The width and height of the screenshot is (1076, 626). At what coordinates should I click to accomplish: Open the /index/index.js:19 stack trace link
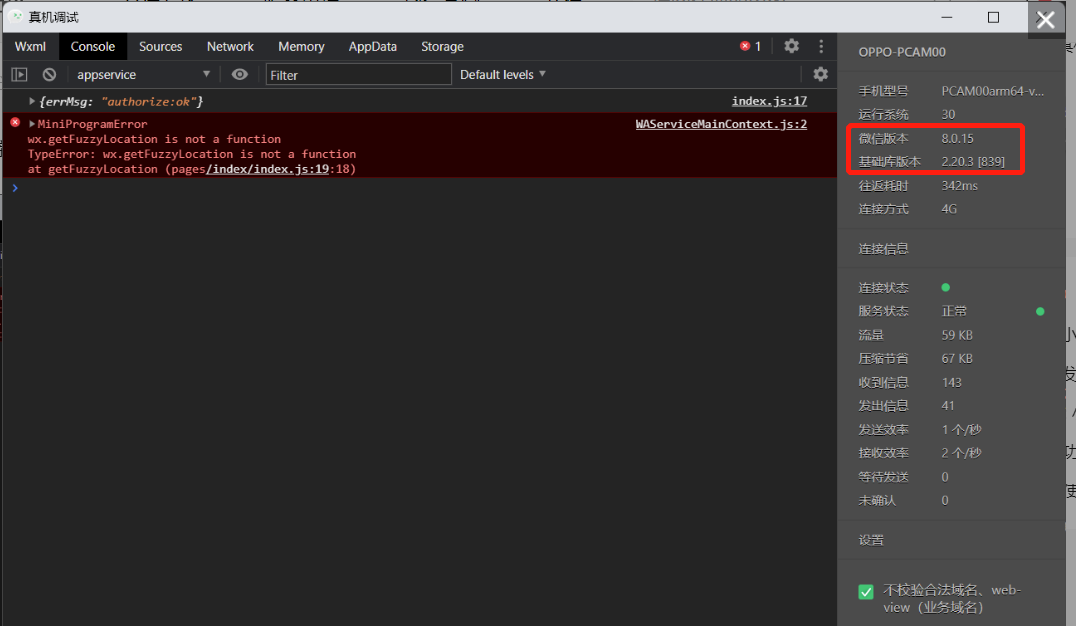coord(268,169)
